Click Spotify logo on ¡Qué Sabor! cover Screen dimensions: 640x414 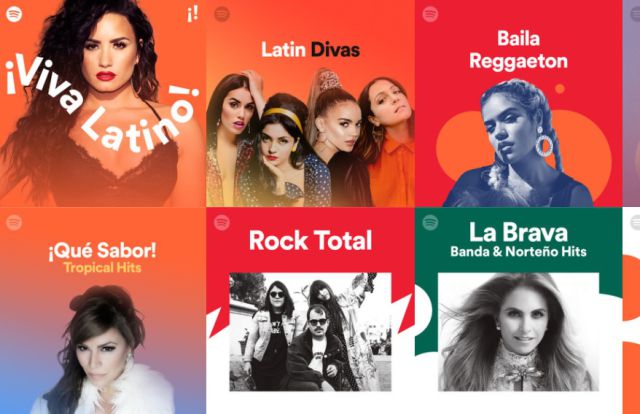(14, 223)
